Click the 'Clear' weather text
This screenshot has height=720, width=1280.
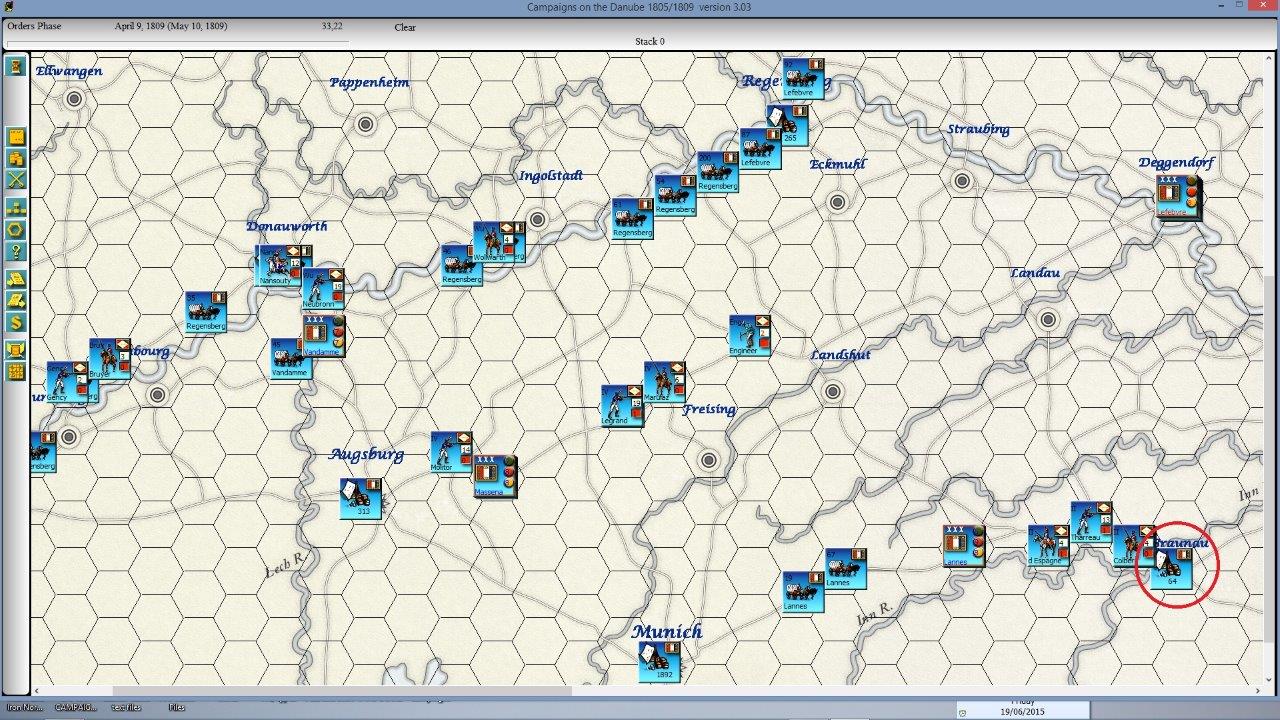point(405,28)
